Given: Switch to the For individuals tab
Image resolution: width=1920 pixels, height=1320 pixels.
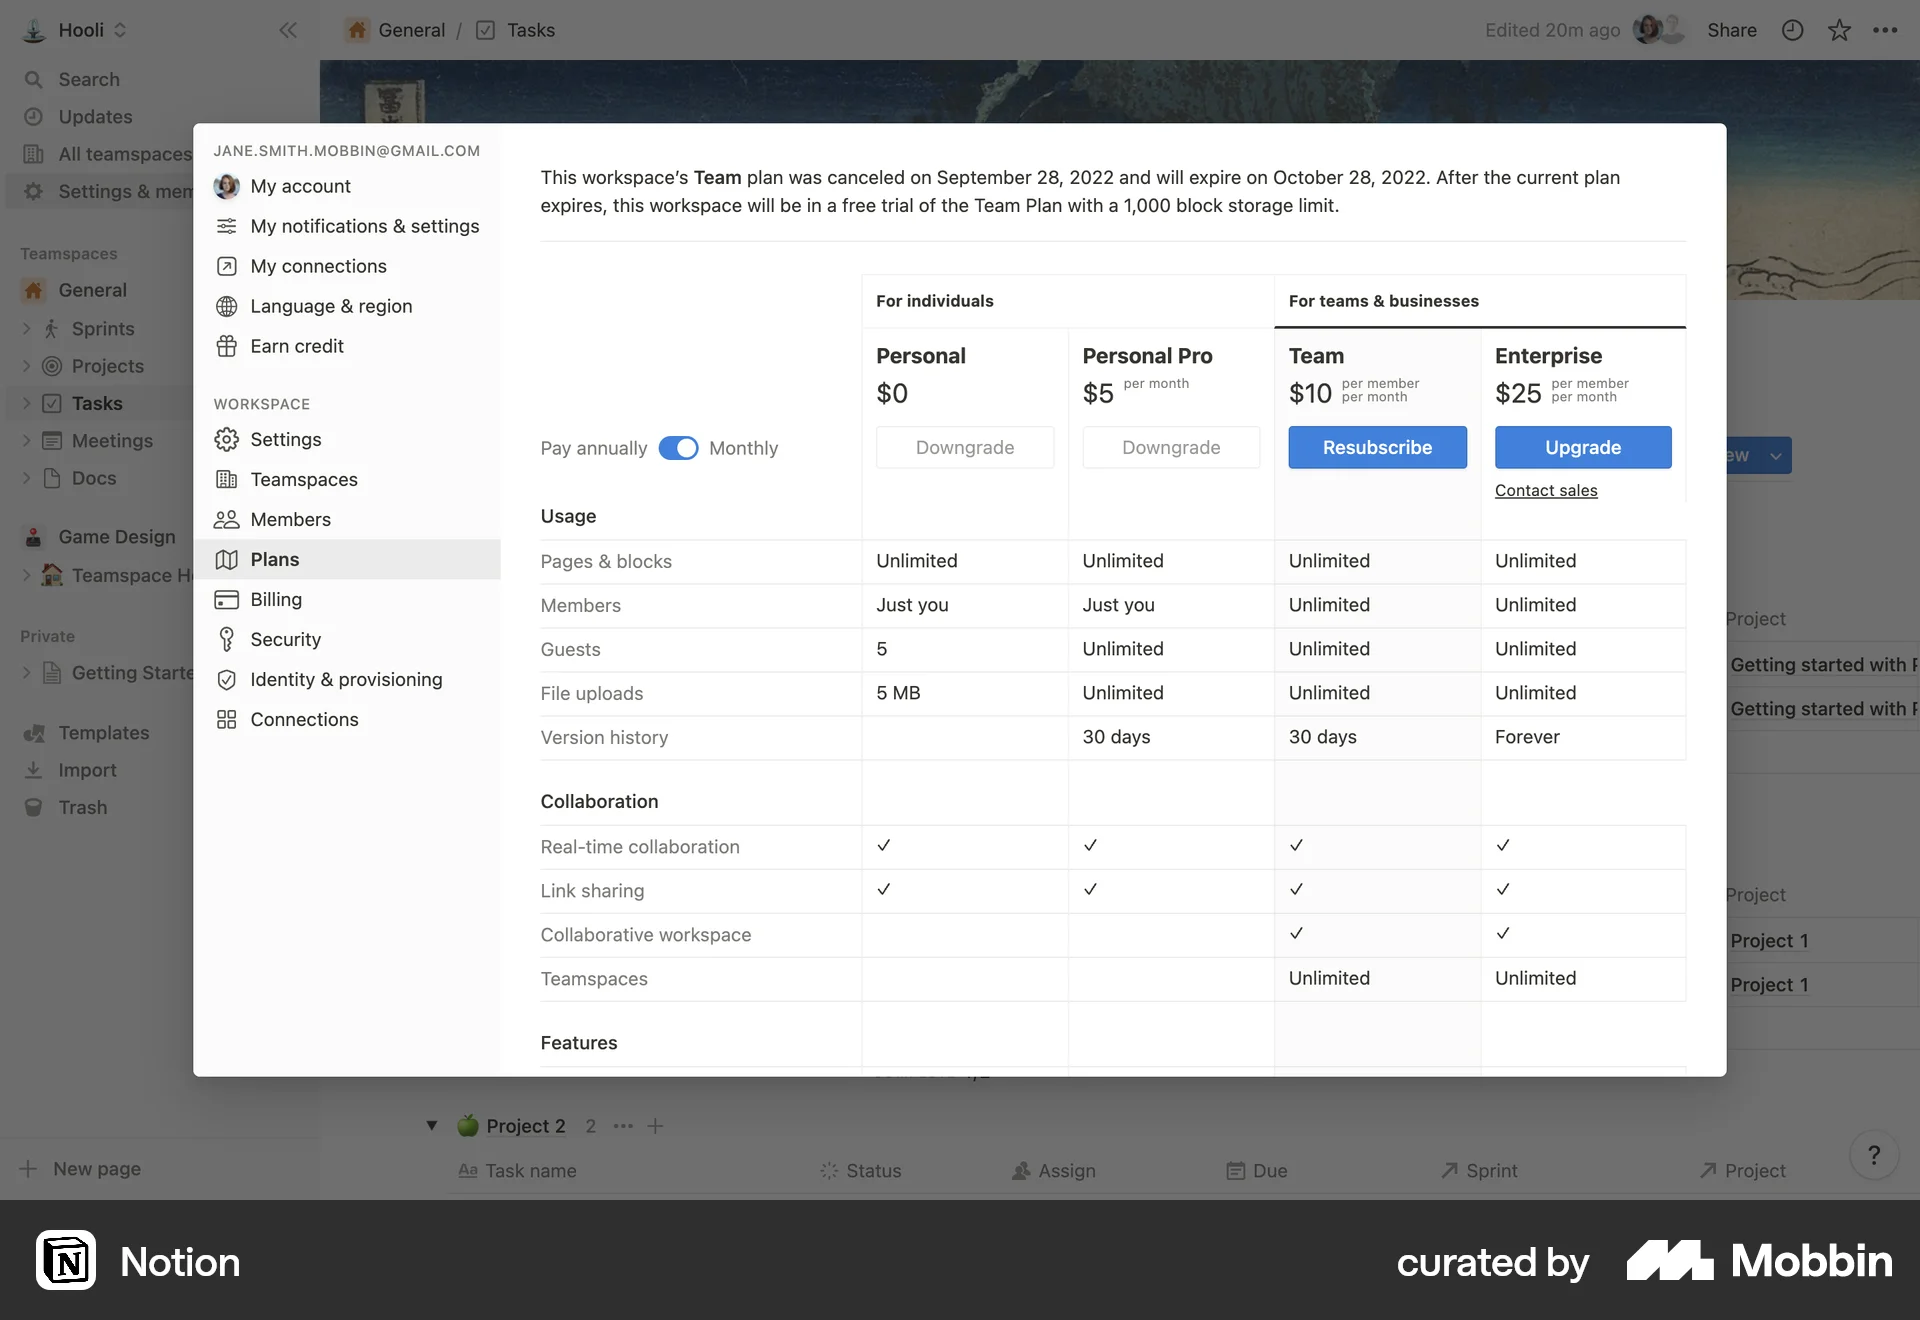Looking at the screenshot, I should 935,300.
